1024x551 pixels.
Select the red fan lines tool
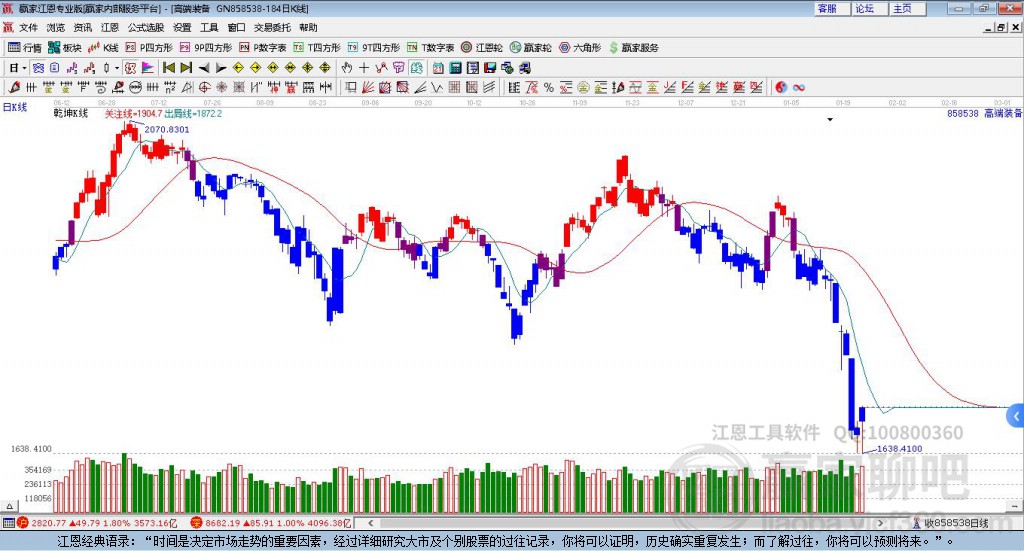(x=368, y=87)
